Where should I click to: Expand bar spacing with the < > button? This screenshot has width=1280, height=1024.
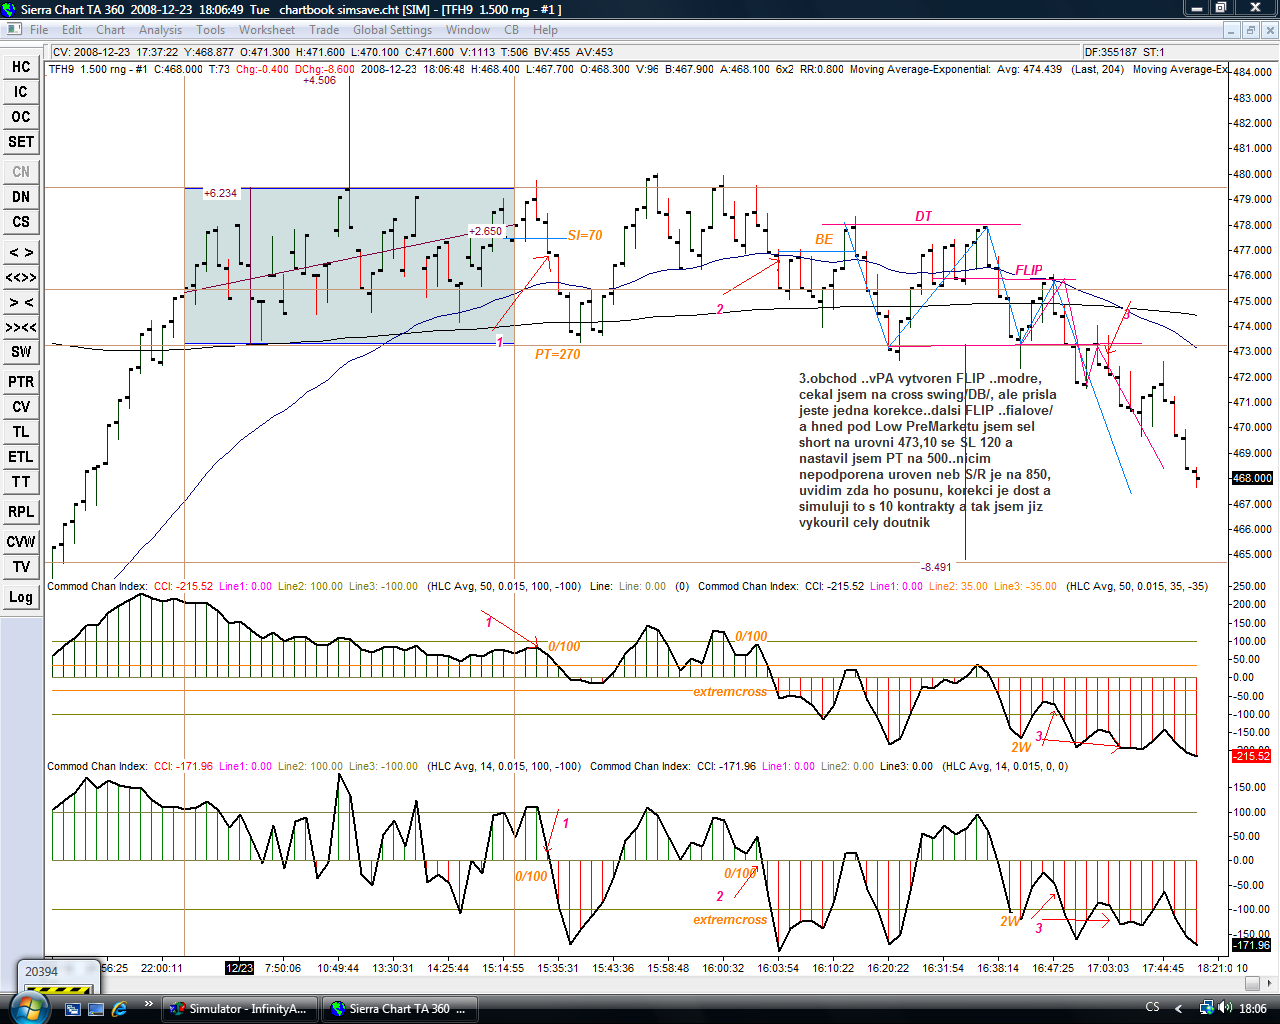[21, 252]
